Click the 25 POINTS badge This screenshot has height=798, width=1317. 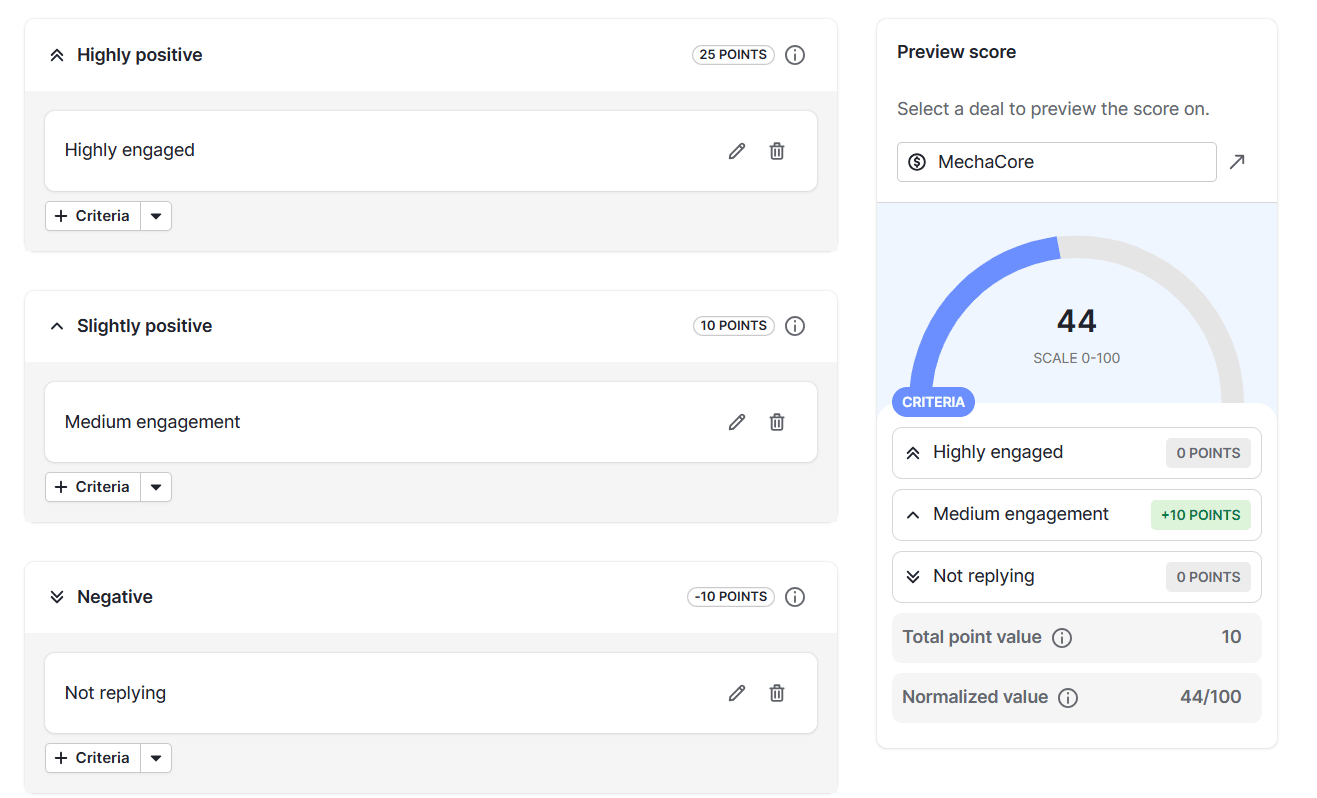click(x=733, y=55)
